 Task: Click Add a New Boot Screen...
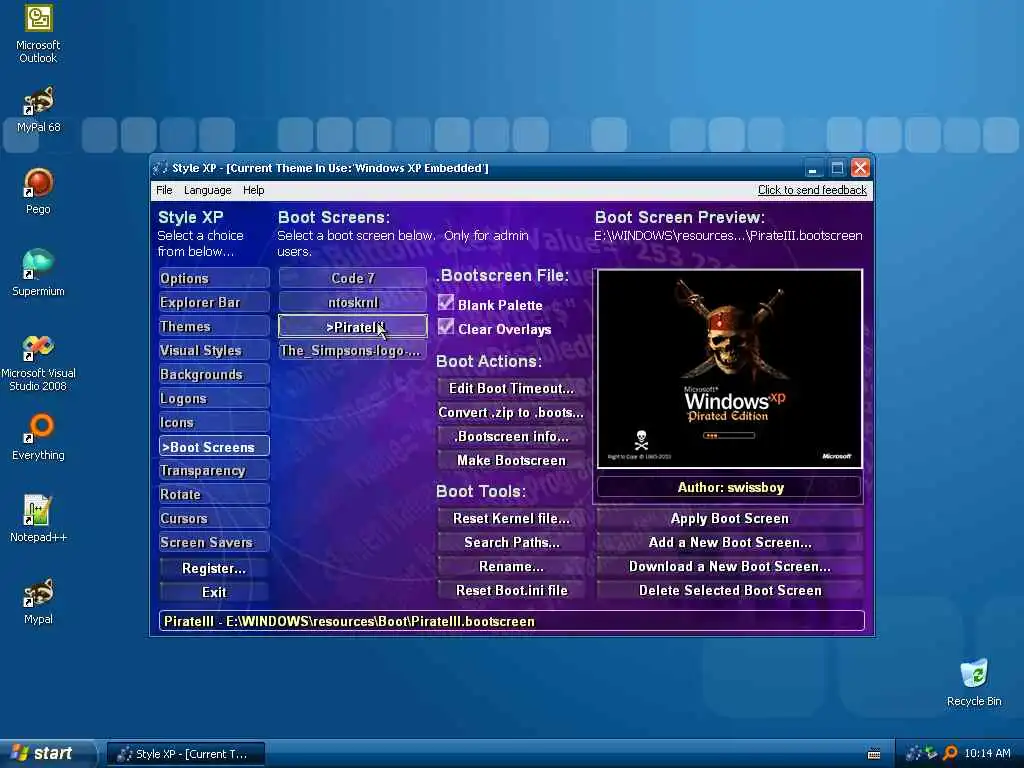[x=729, y=543]
